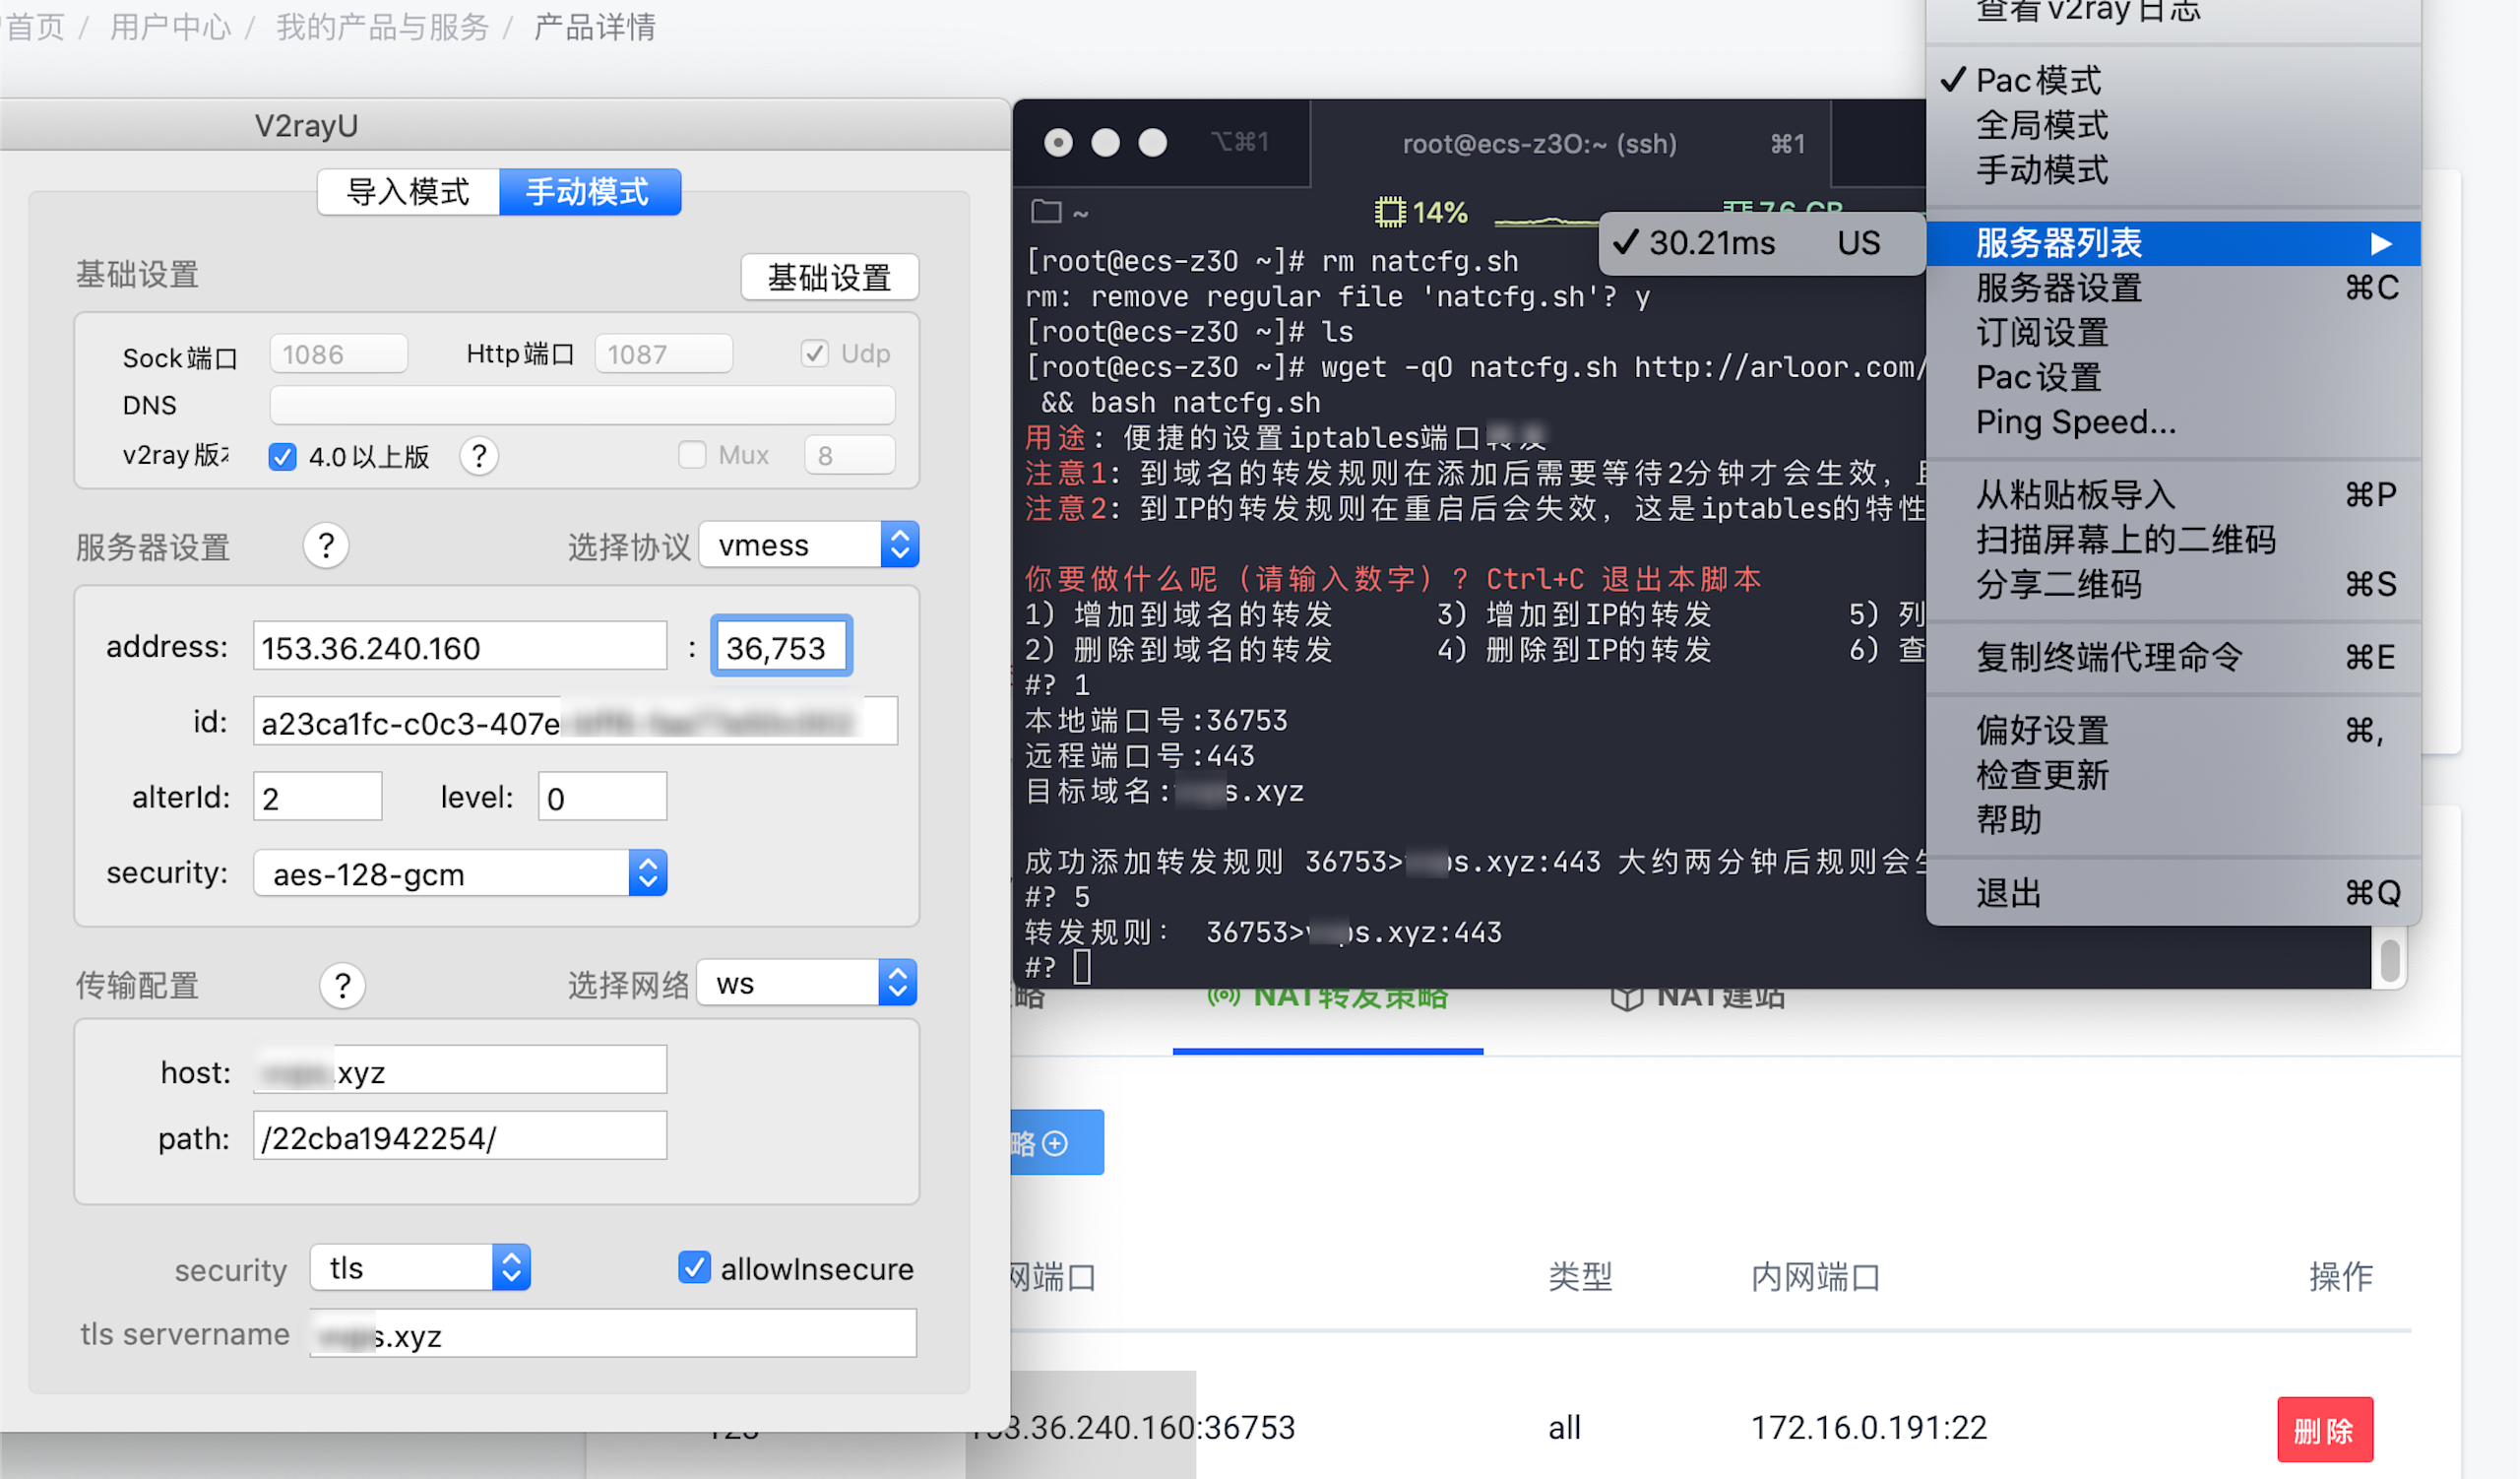Image resolution: width=2520 pixels, height=1479 pixels.
Task: Edit the Sock端口 field showing 1086
Action: [338, 354]
